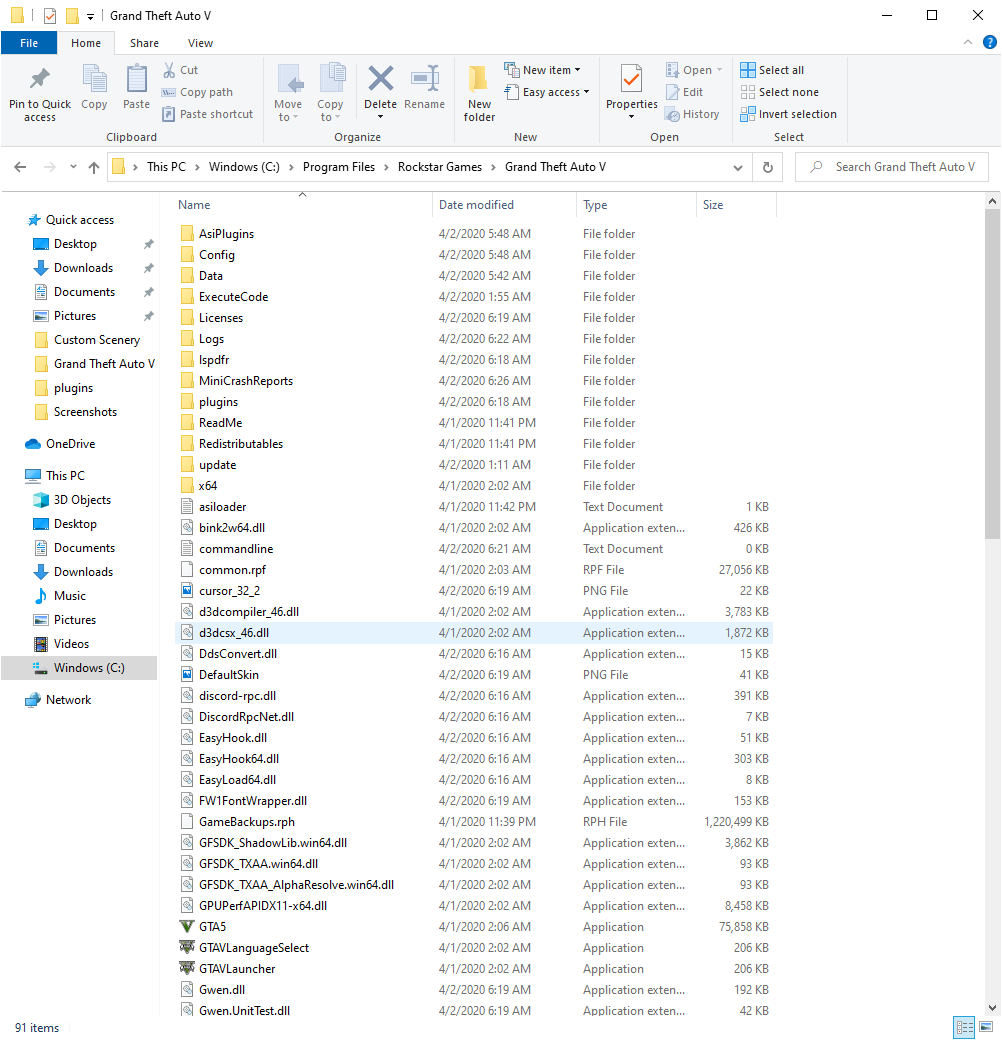The height and width of the screenshot is (1040, 1002).
Task: Select Custom Scenery in Quick access
Action: [x=97, y=340]
